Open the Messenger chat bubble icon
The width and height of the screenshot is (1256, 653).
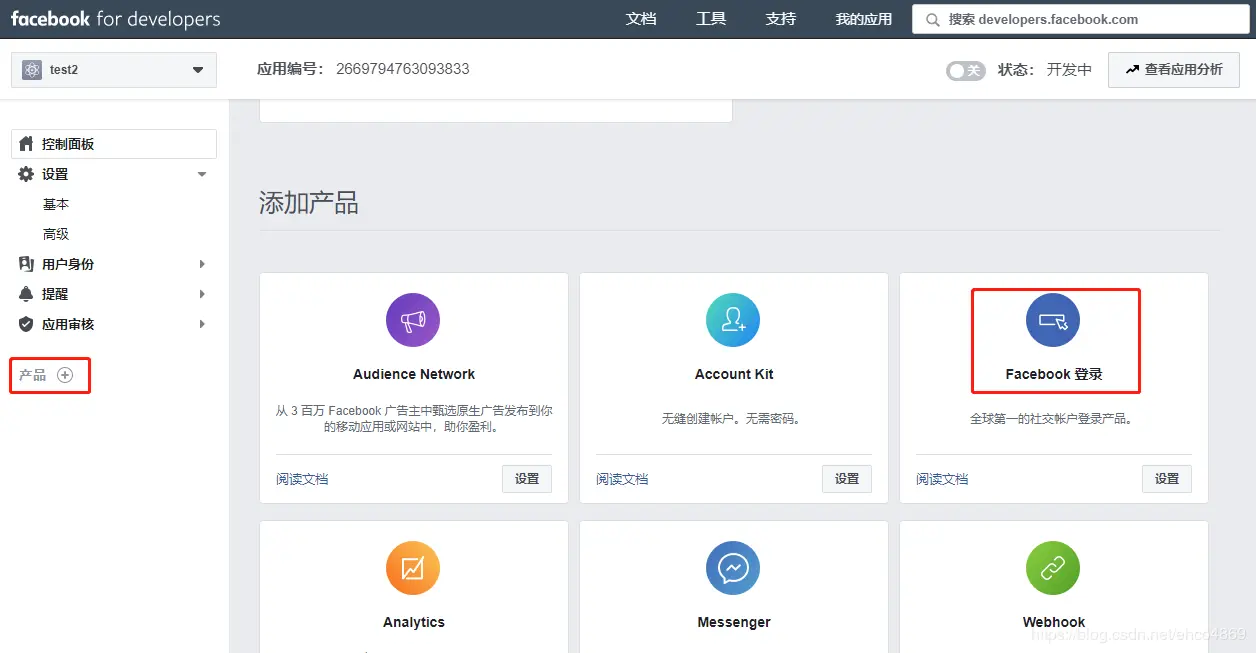coord(733,567)
